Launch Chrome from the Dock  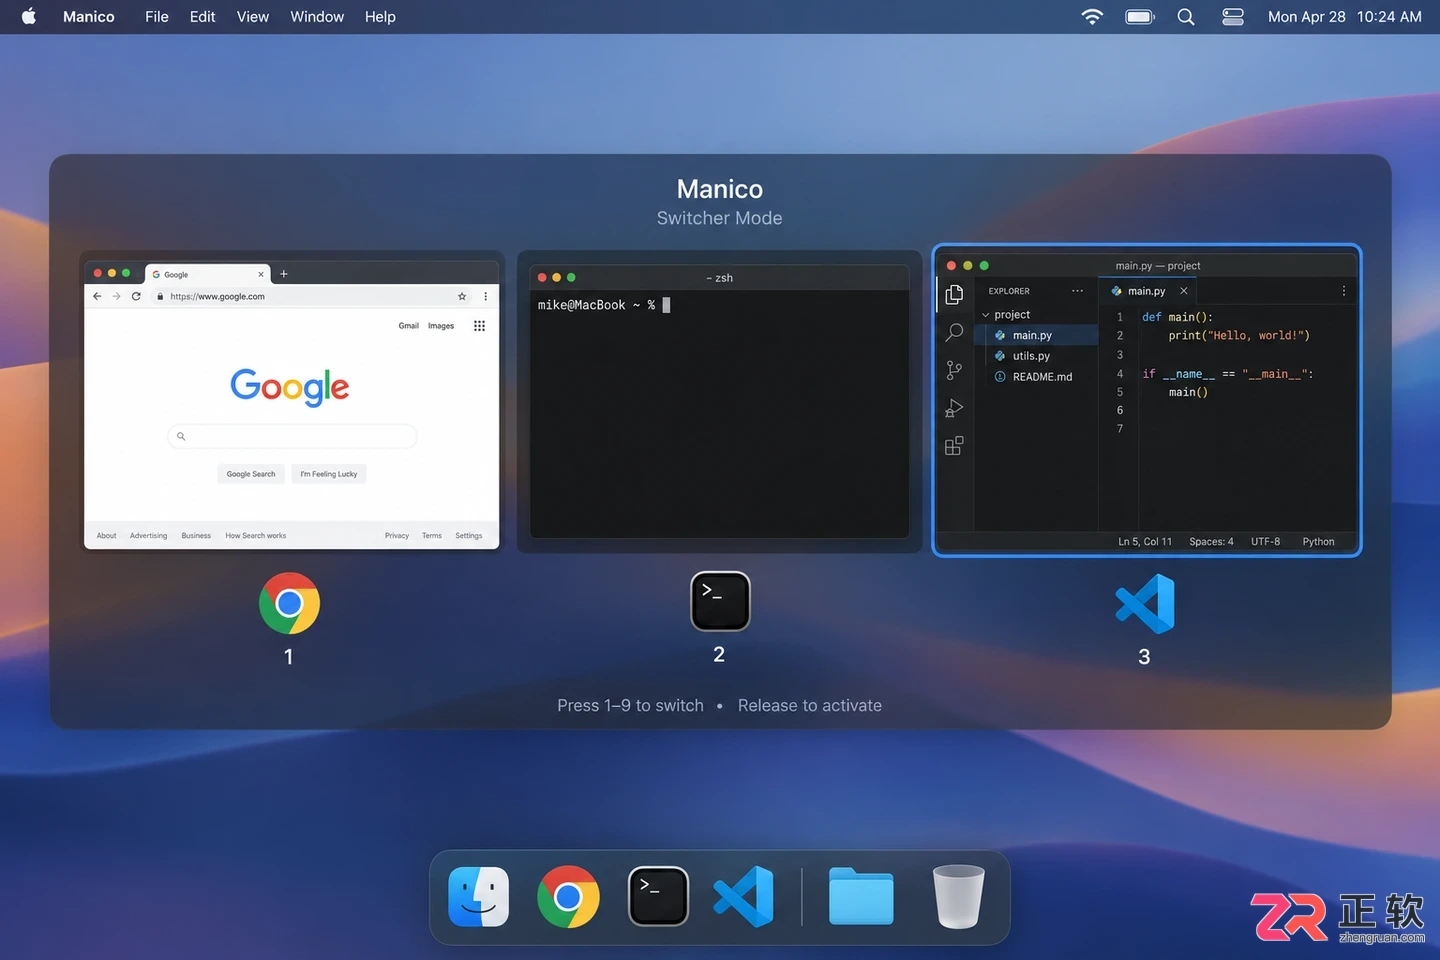(x=568, y=896)
